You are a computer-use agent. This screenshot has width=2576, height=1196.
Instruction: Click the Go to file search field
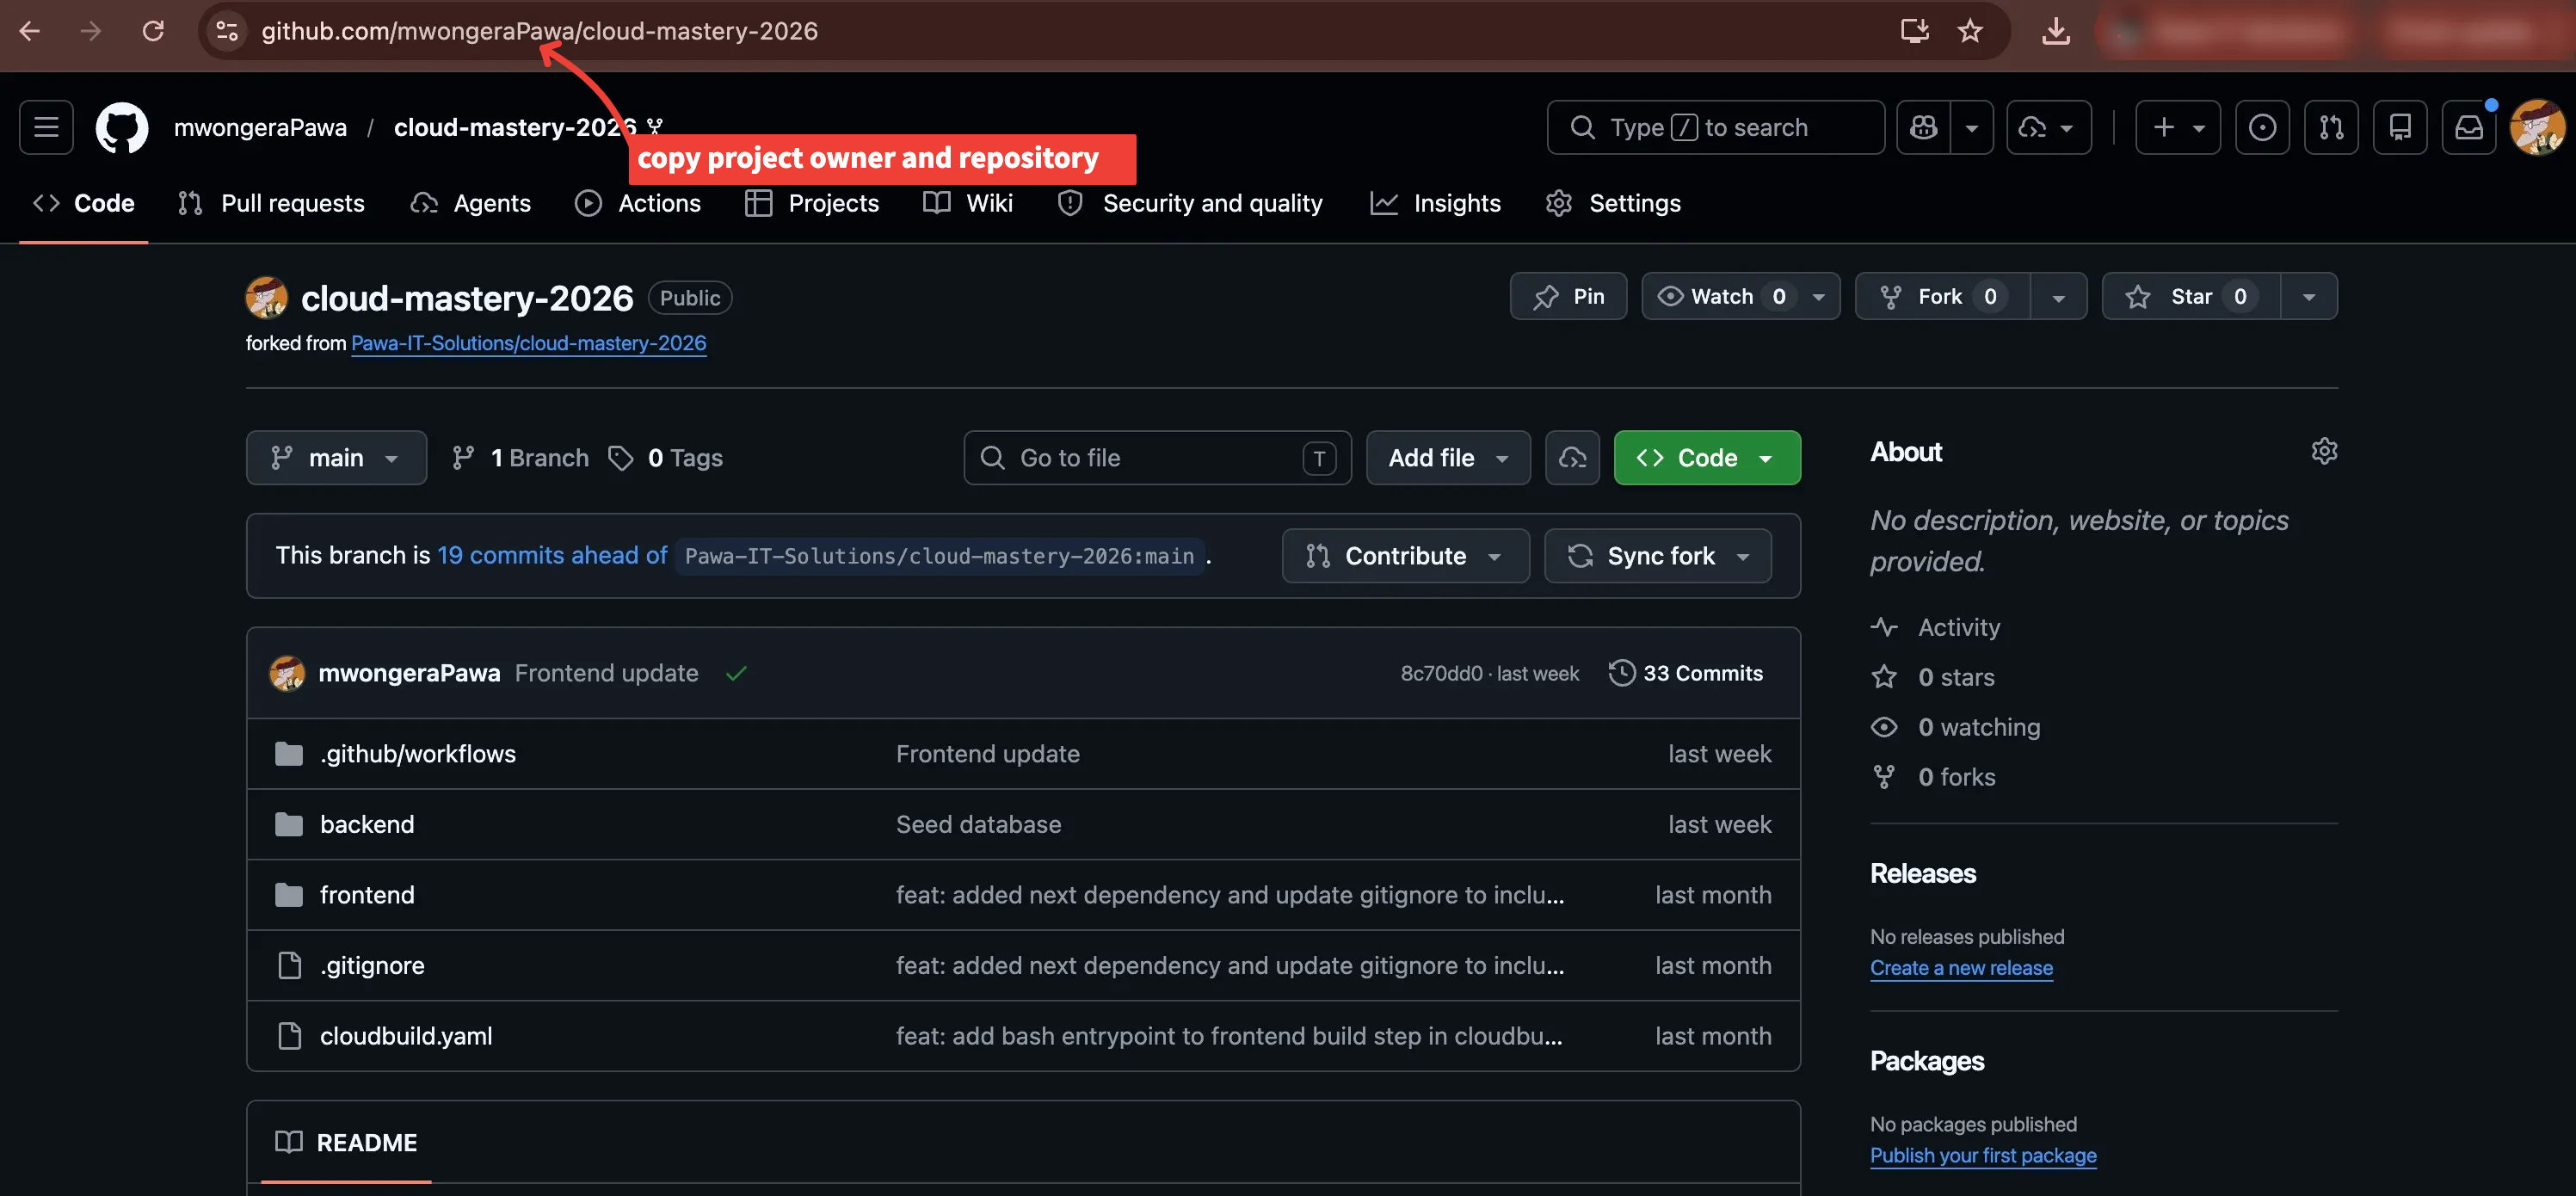tap(1157, 458)
